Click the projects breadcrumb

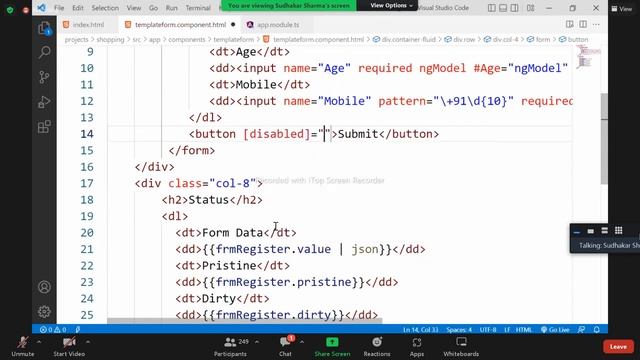pyautogui.click(x=76, y=39)
